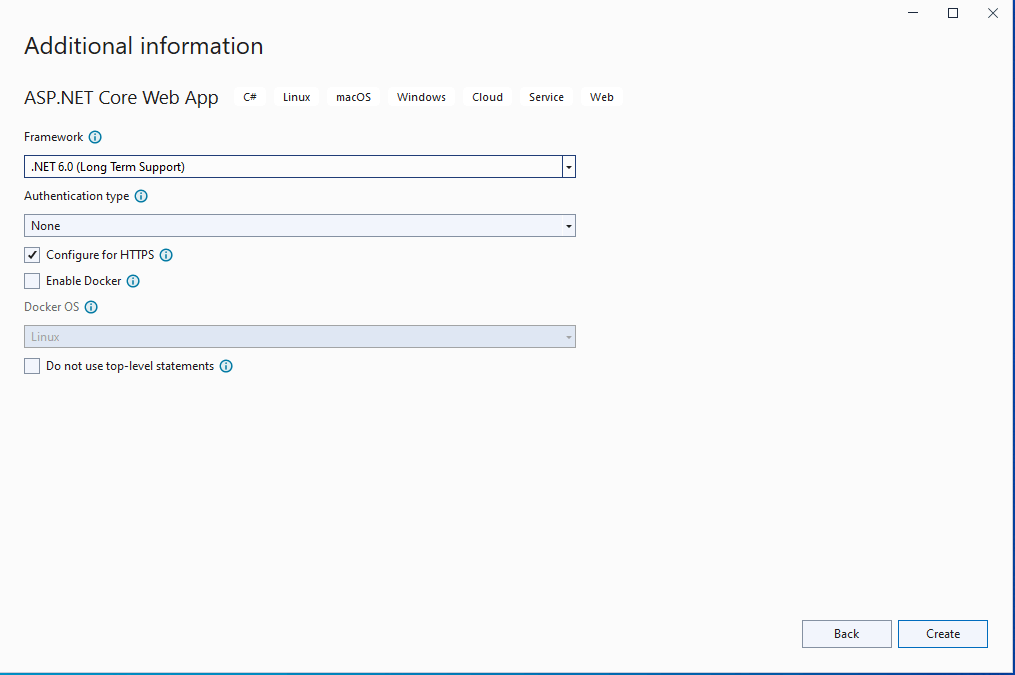Viewport: 1015px width, 675px height.
Task: Click the Framework info icon
Action: 95,137
